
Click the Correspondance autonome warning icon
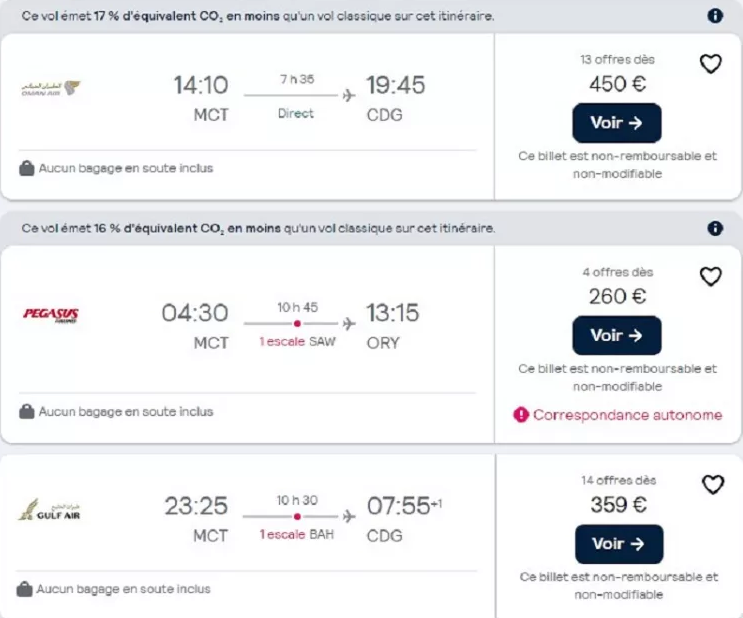[x=521, y=414]
